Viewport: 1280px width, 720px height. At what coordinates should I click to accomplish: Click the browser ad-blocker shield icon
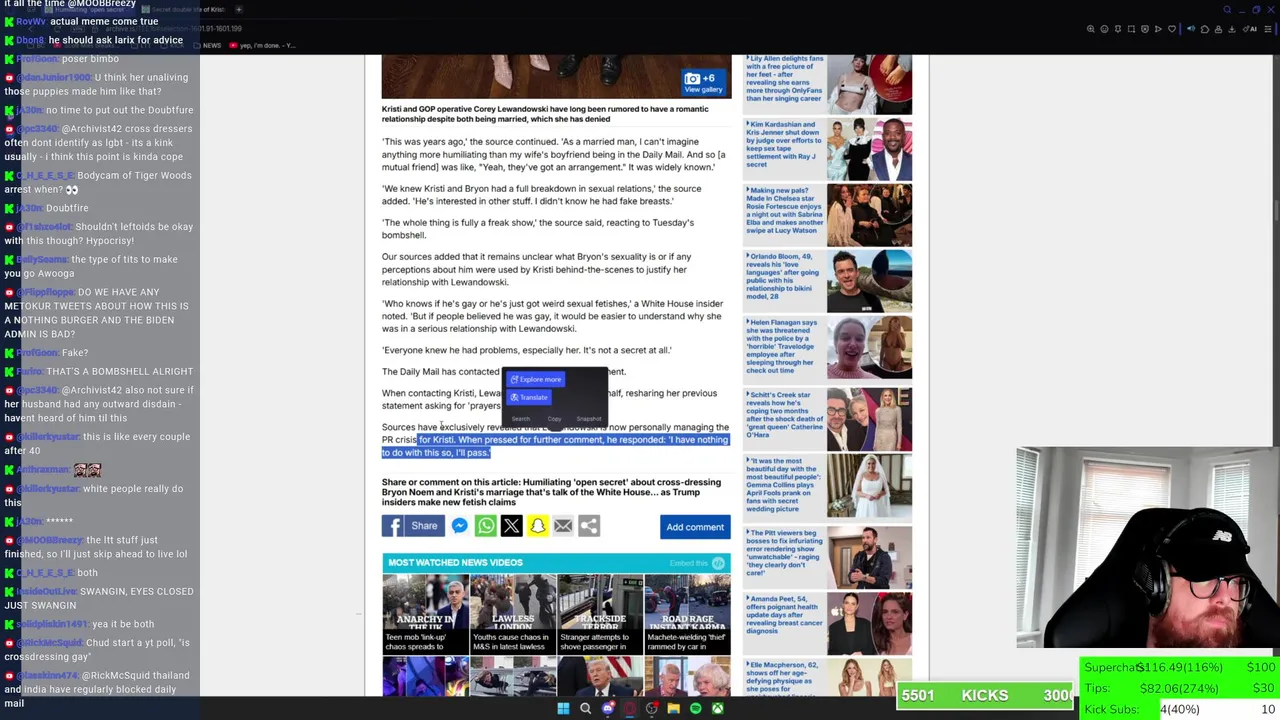(x=1145, y=29)
